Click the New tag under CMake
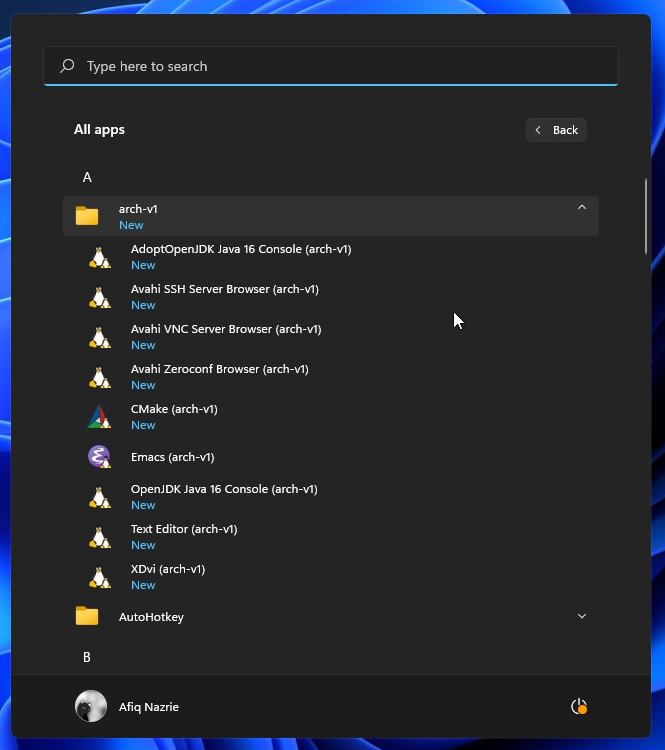 tap(143, 425)
